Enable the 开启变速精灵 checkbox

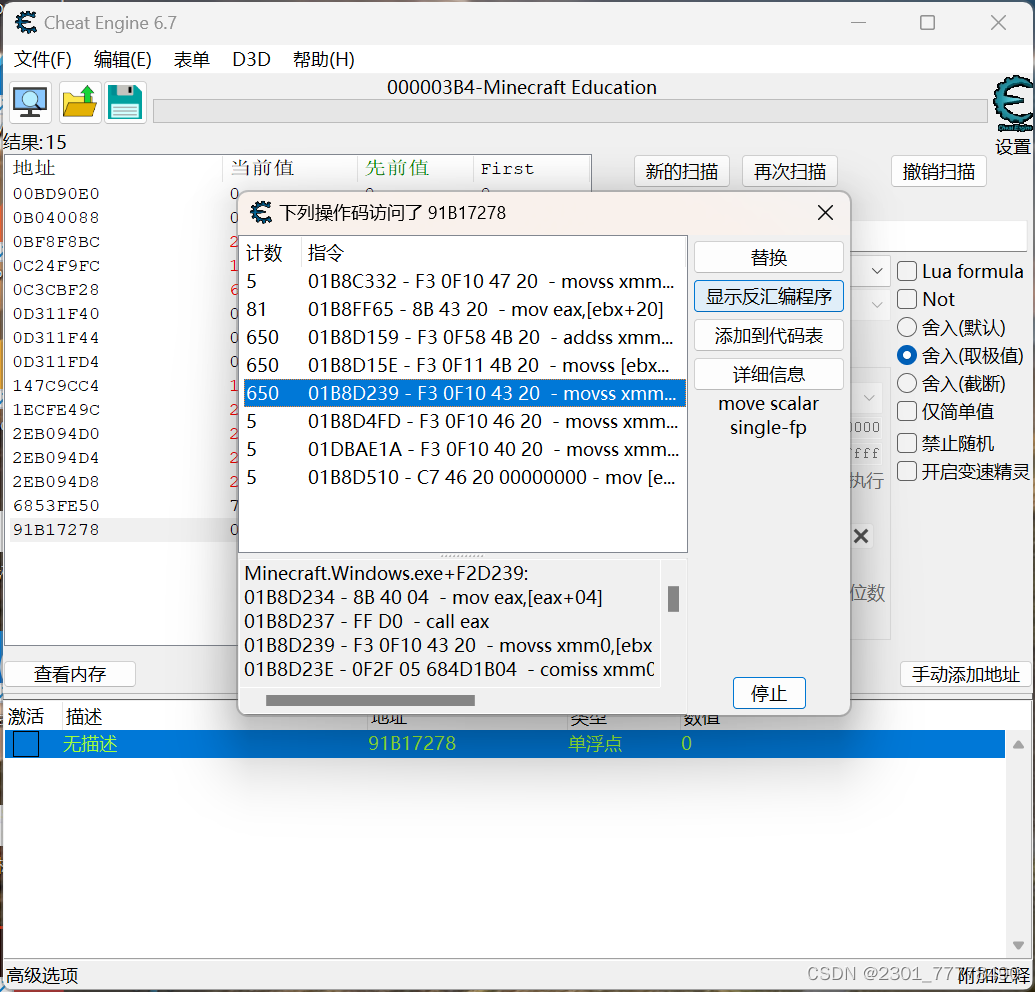point(907,471)
